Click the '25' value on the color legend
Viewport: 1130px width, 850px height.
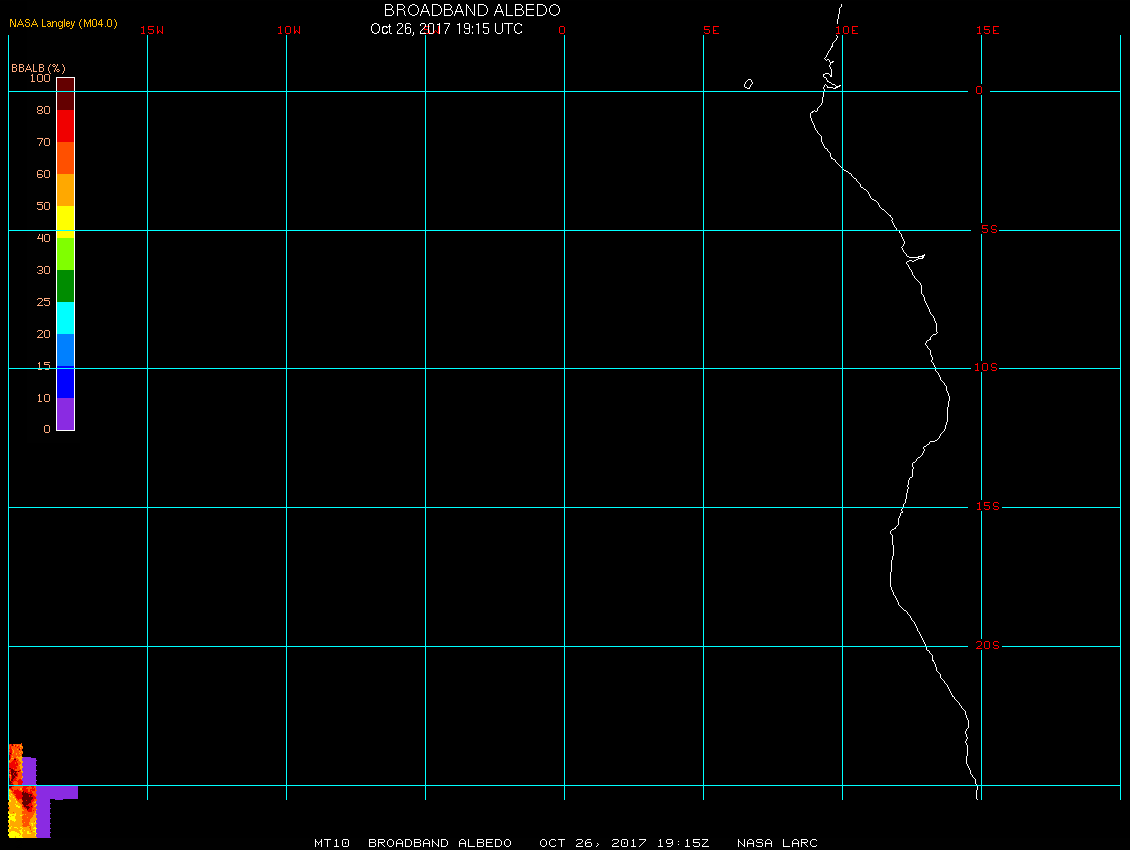pyautogui.click(x=44, y=302)
